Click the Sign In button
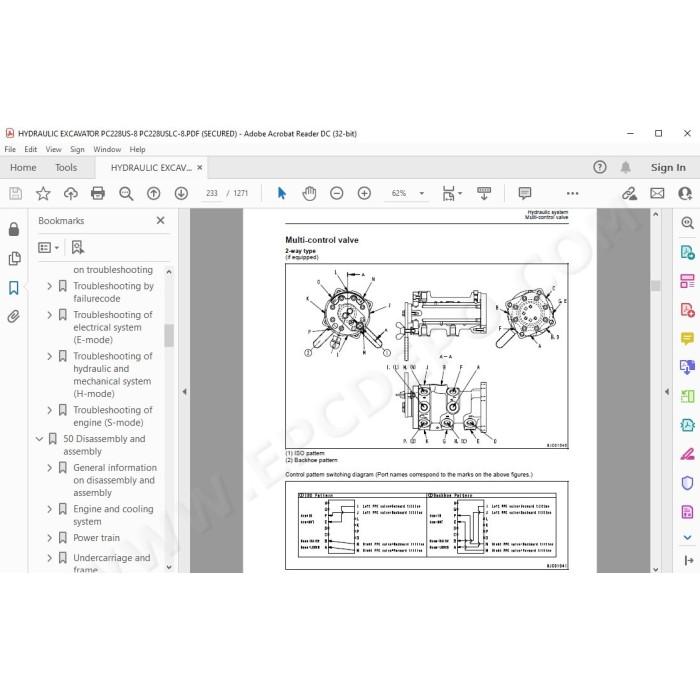Screen dimensions: 700x700 coord(668,167)
